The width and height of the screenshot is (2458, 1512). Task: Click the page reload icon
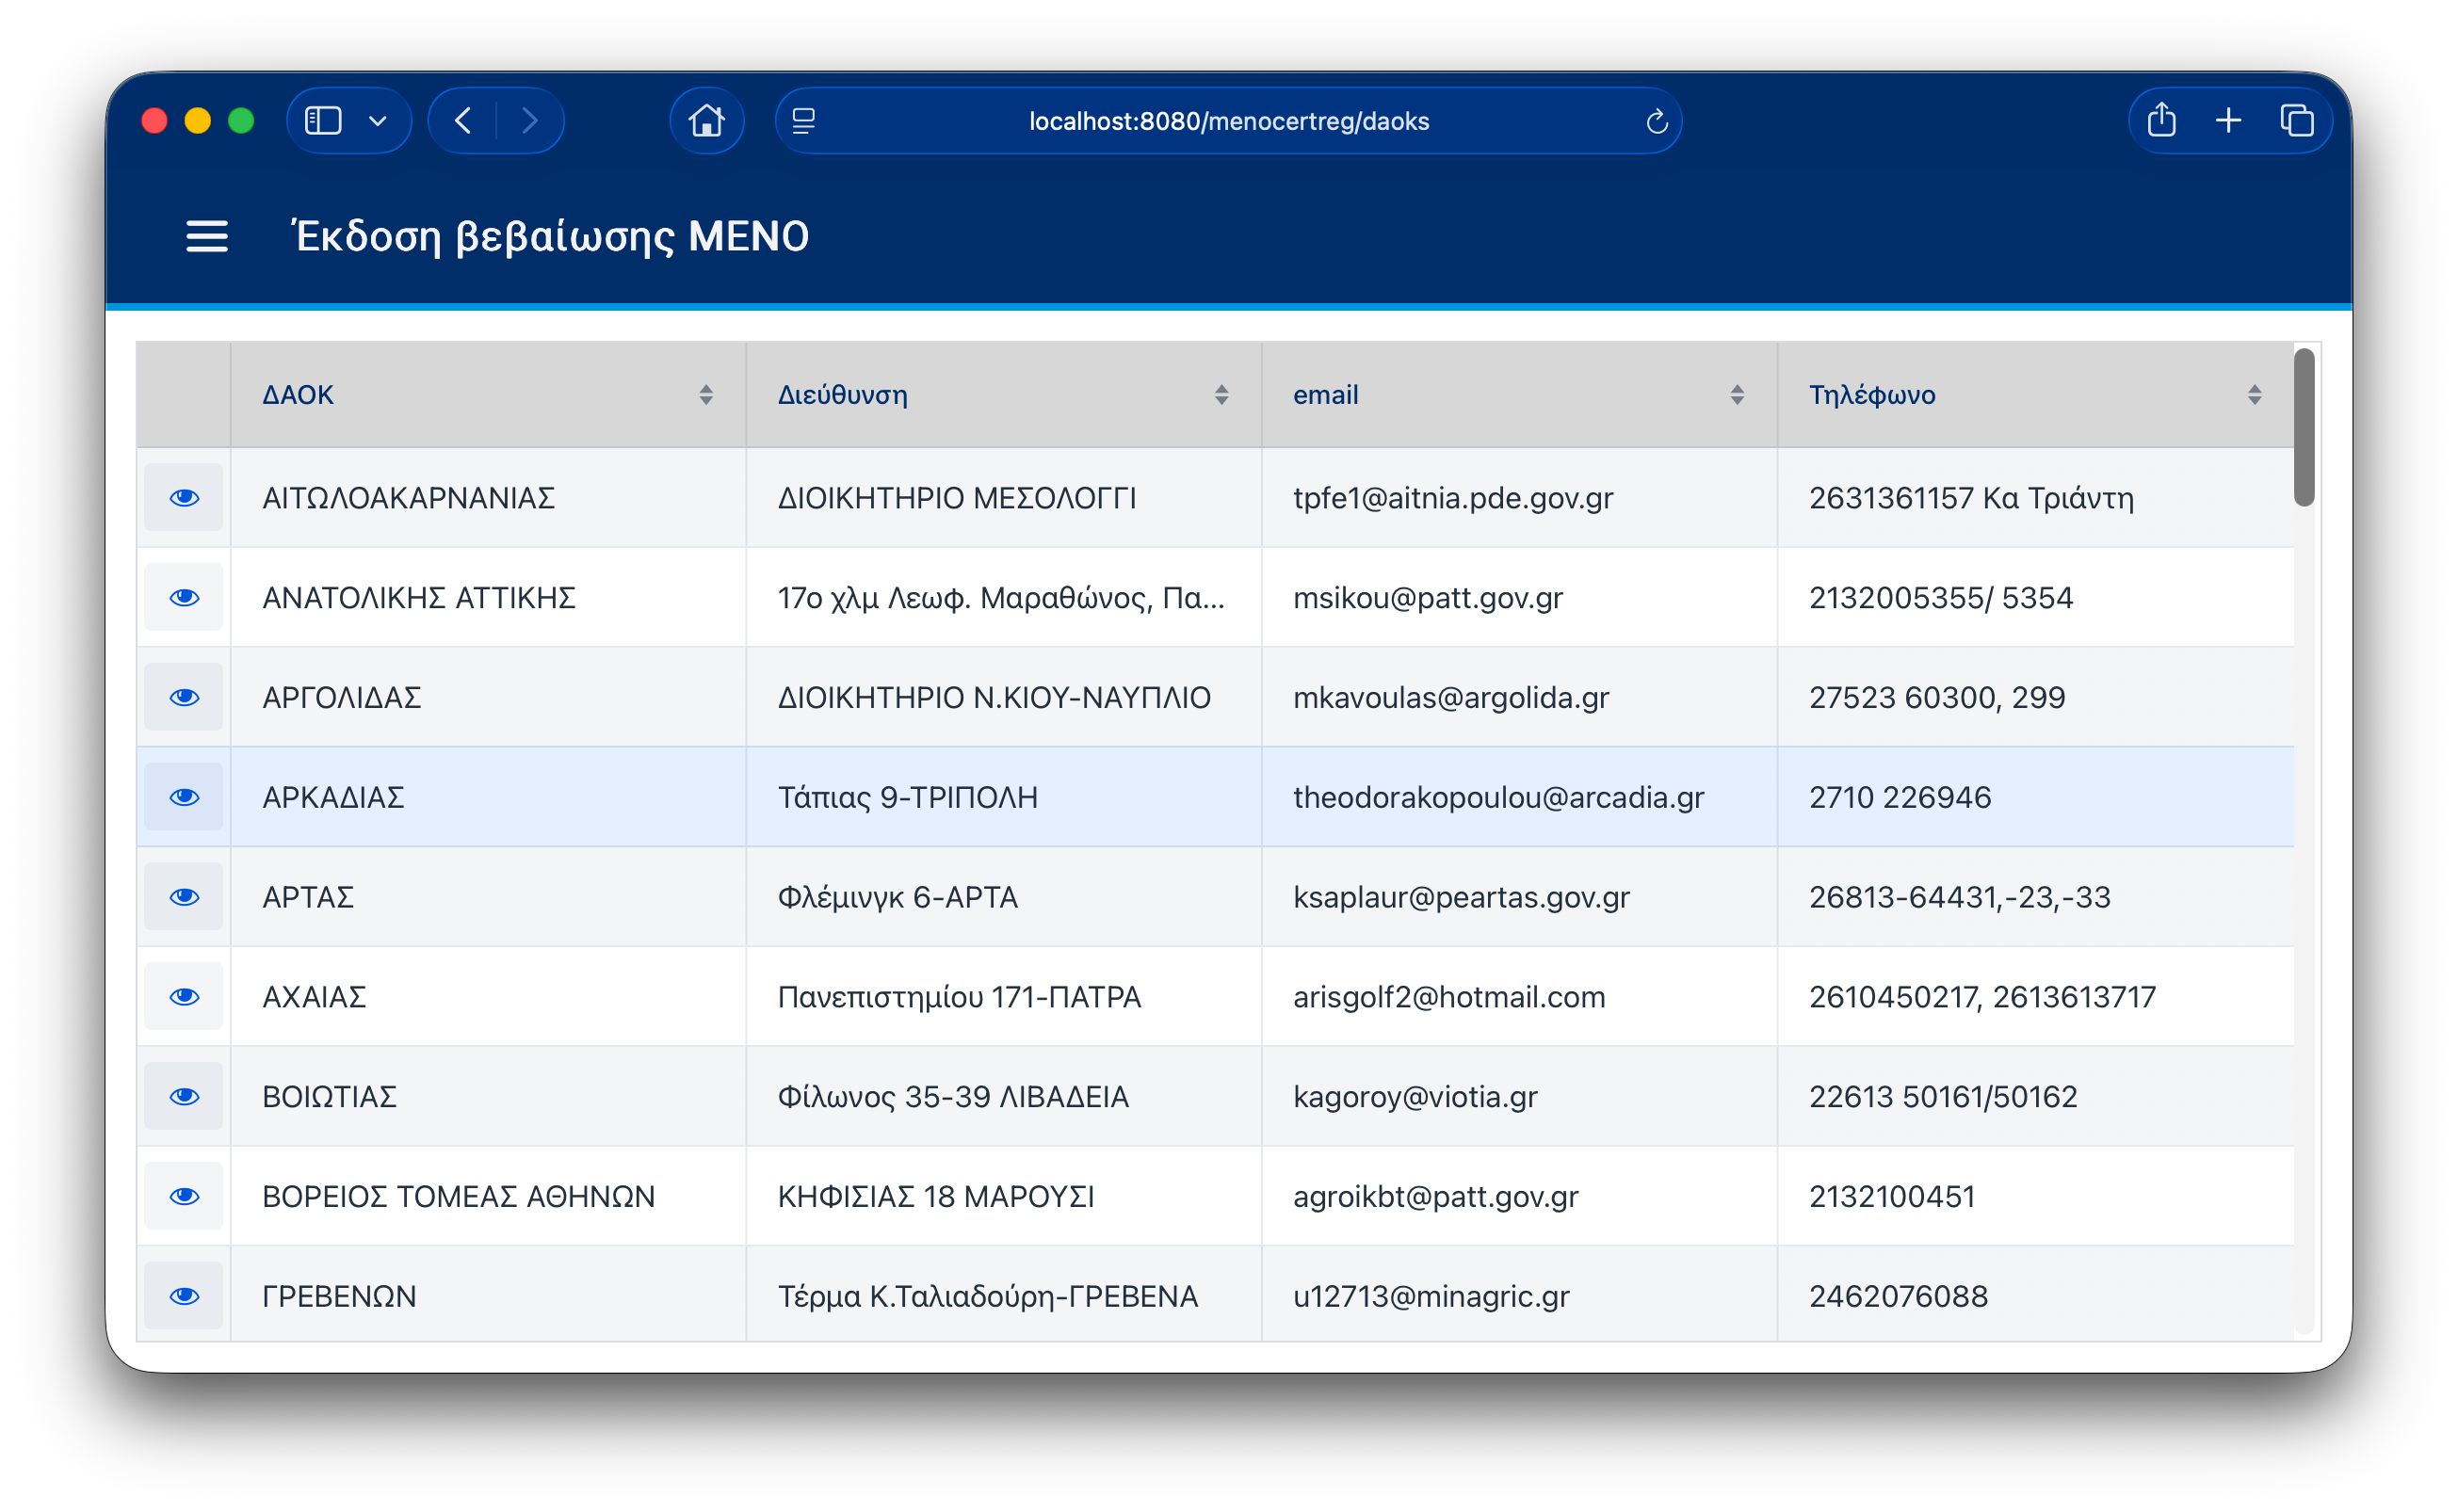(x=1656, y=122)
